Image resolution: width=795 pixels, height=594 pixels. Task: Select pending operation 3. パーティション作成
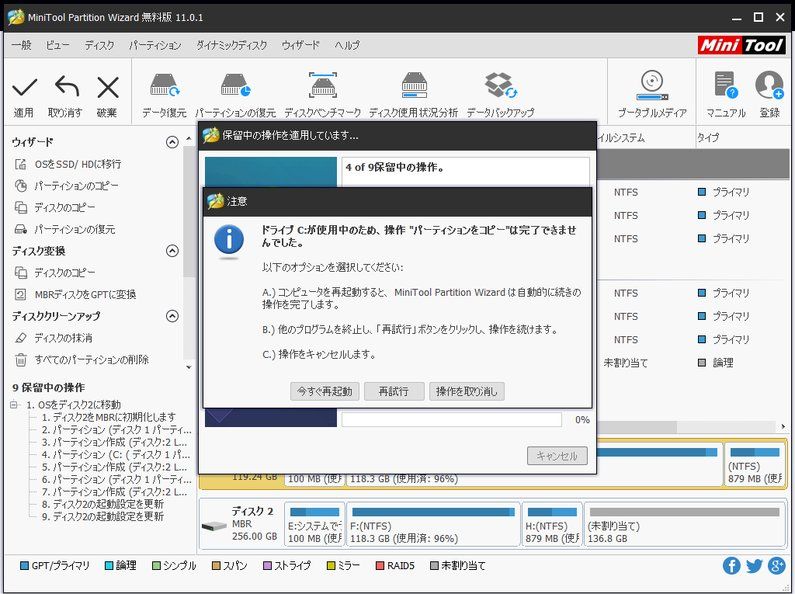click(115, 442)
